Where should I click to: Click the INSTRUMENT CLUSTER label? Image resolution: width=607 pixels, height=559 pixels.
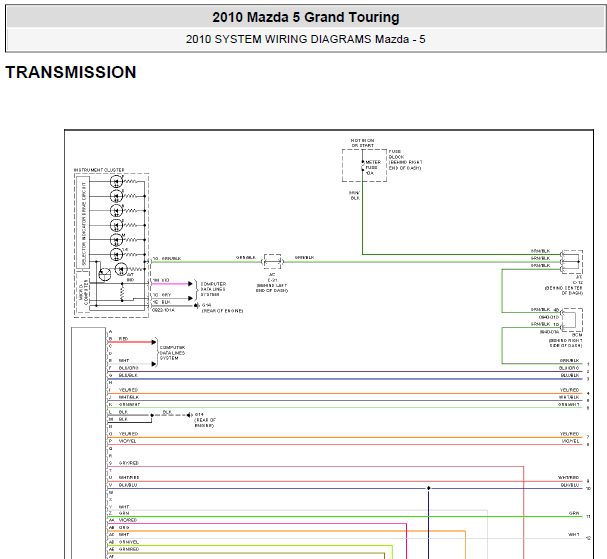99,170
